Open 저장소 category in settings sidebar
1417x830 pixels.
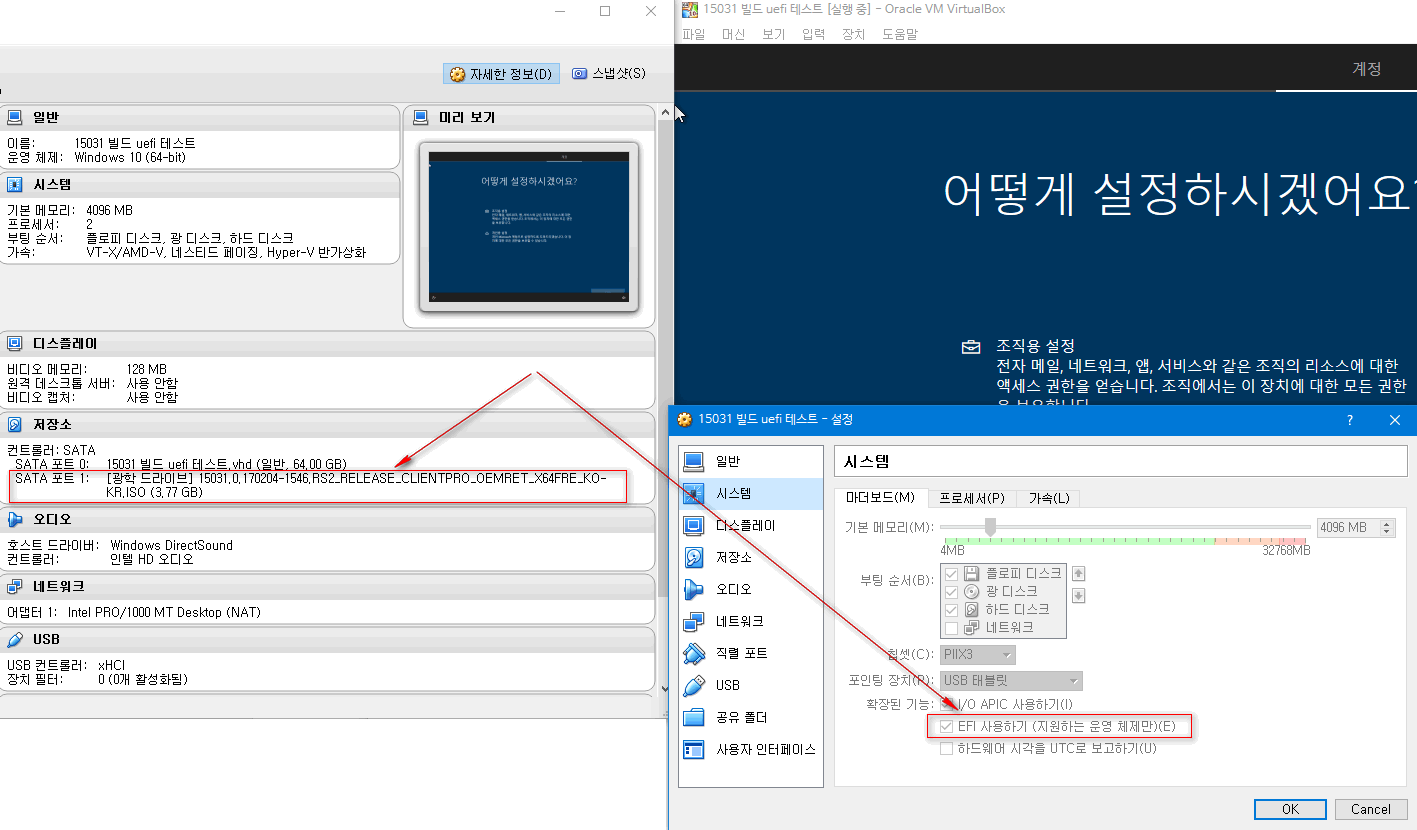pyautogui.click(x=751, y=558)
